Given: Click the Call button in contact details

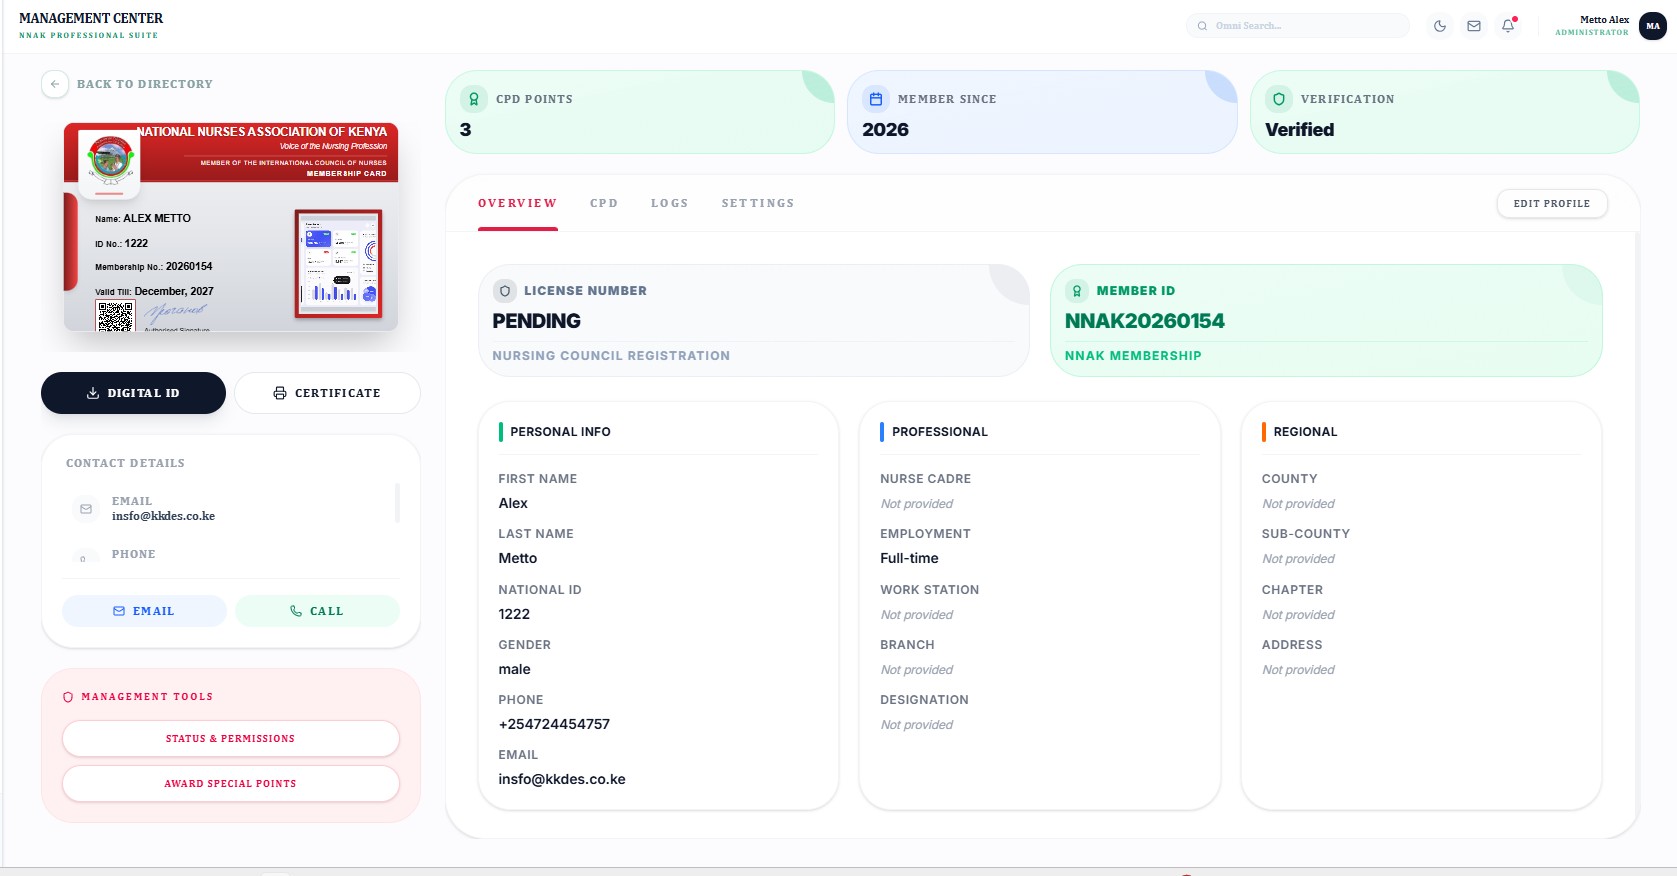Looking at the screenshot, I should (x=317, y=611).
